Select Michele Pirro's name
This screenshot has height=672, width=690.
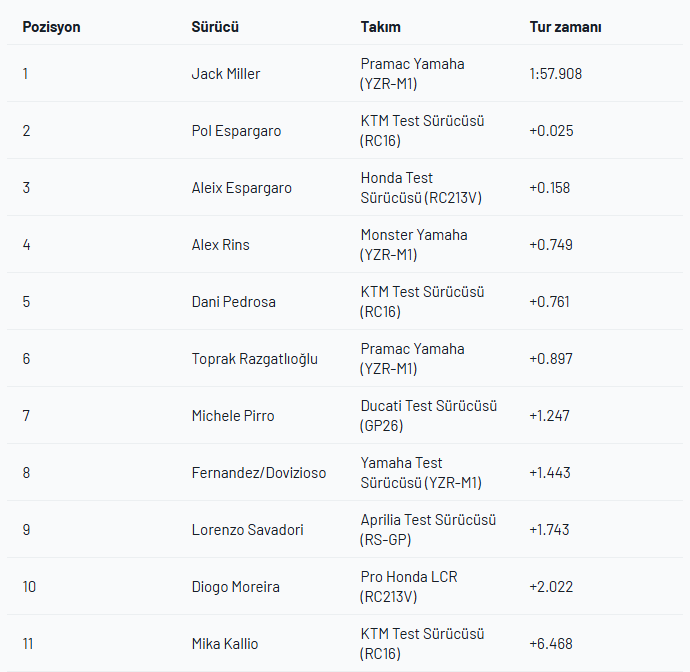232,416
